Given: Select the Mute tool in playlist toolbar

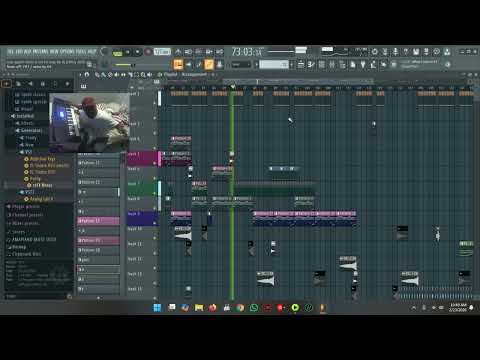Looking at the screenshot, I should 117,75.
